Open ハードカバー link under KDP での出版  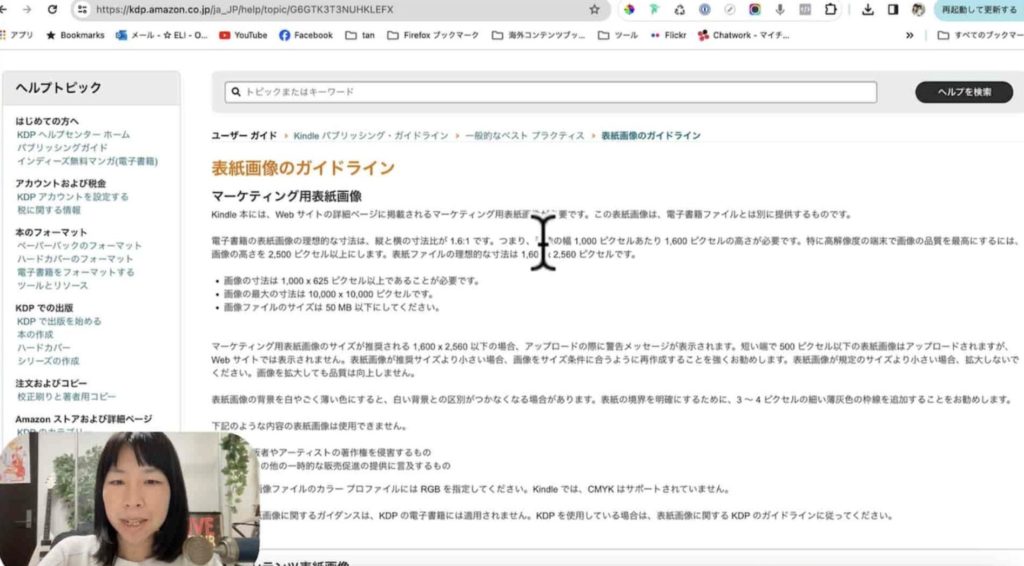pos(43,348)
